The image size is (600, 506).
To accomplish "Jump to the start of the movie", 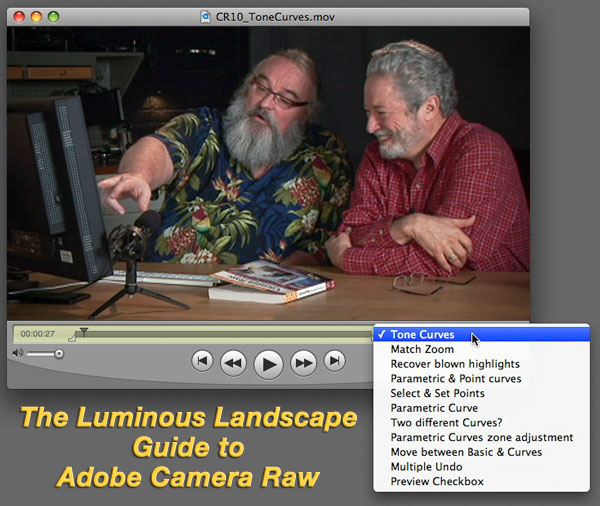I will (202, 361).
